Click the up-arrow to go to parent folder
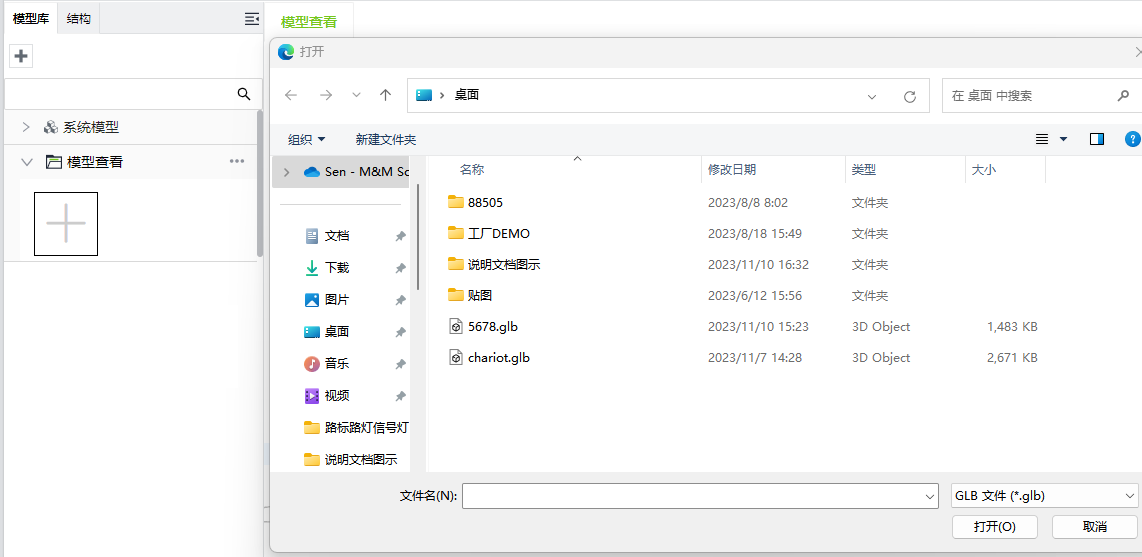 pos(385,95)
